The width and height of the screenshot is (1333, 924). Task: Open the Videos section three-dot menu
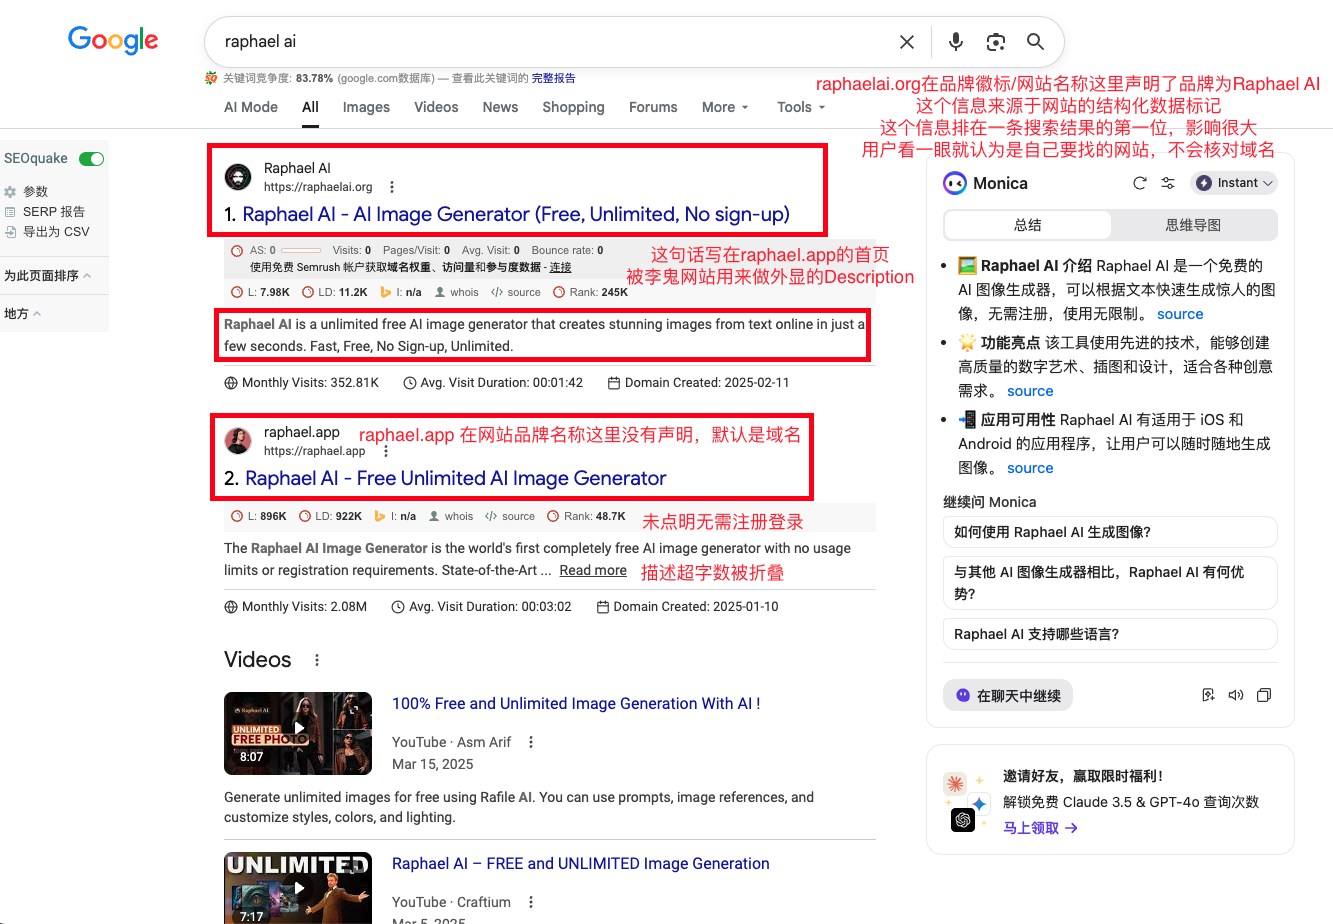click(317, 660)
